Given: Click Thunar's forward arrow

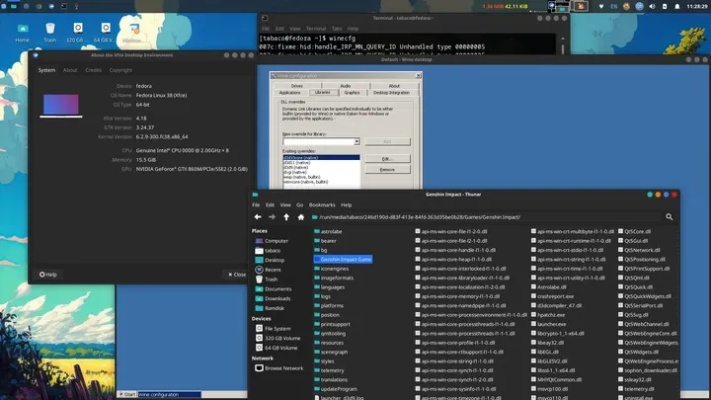Looking at the screenshot, I should pyautogui.click(x=272, y=217).
